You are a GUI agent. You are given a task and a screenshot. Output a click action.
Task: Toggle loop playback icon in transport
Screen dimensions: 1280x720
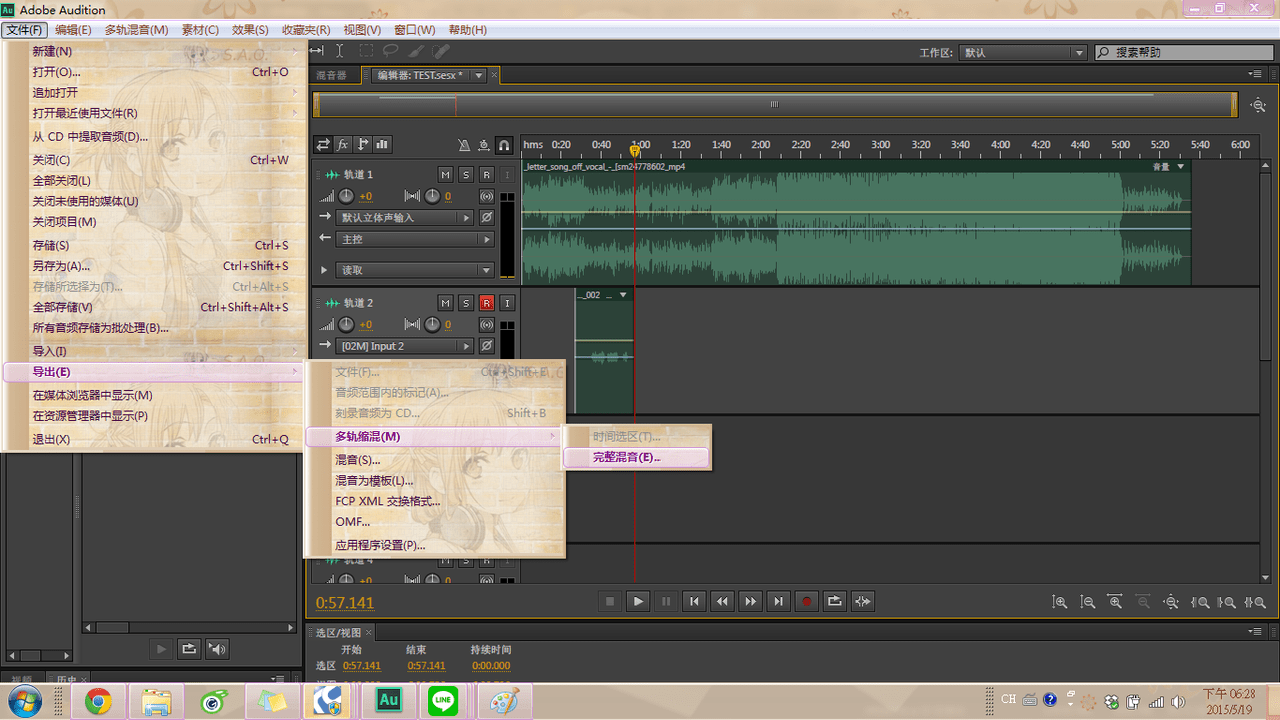(834, 601)
